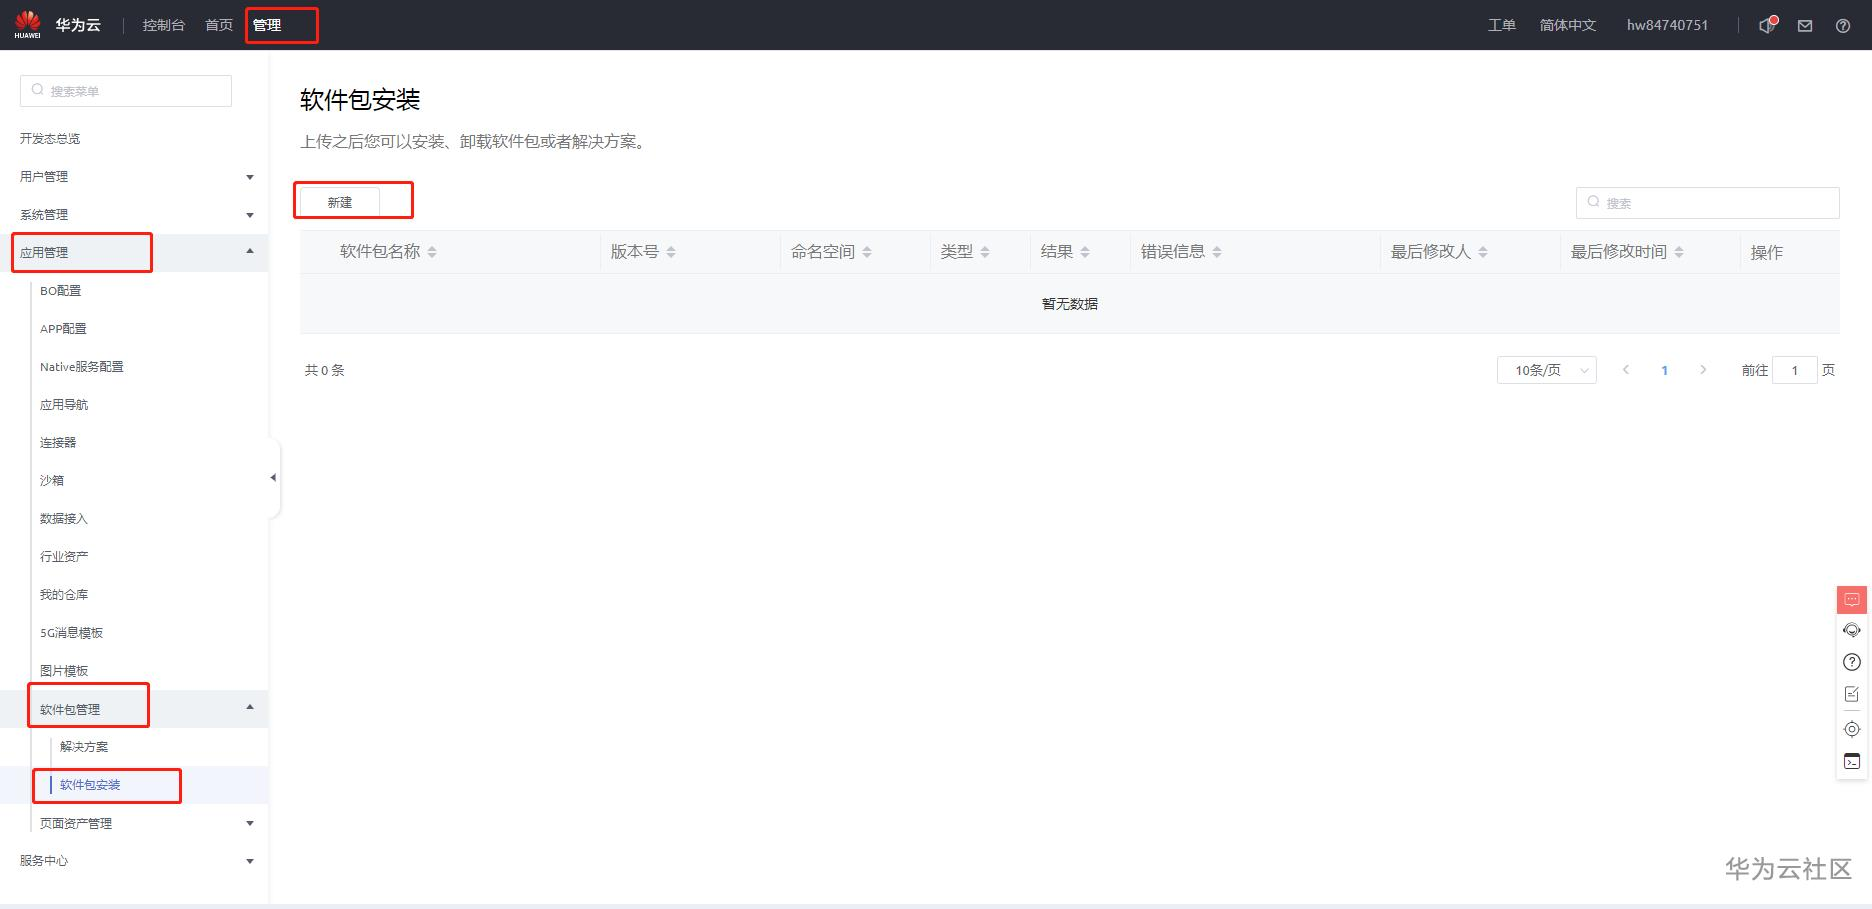Screen dimensions: 1872x909
Task: Select the 管理 tab
Action: (267, 25)
